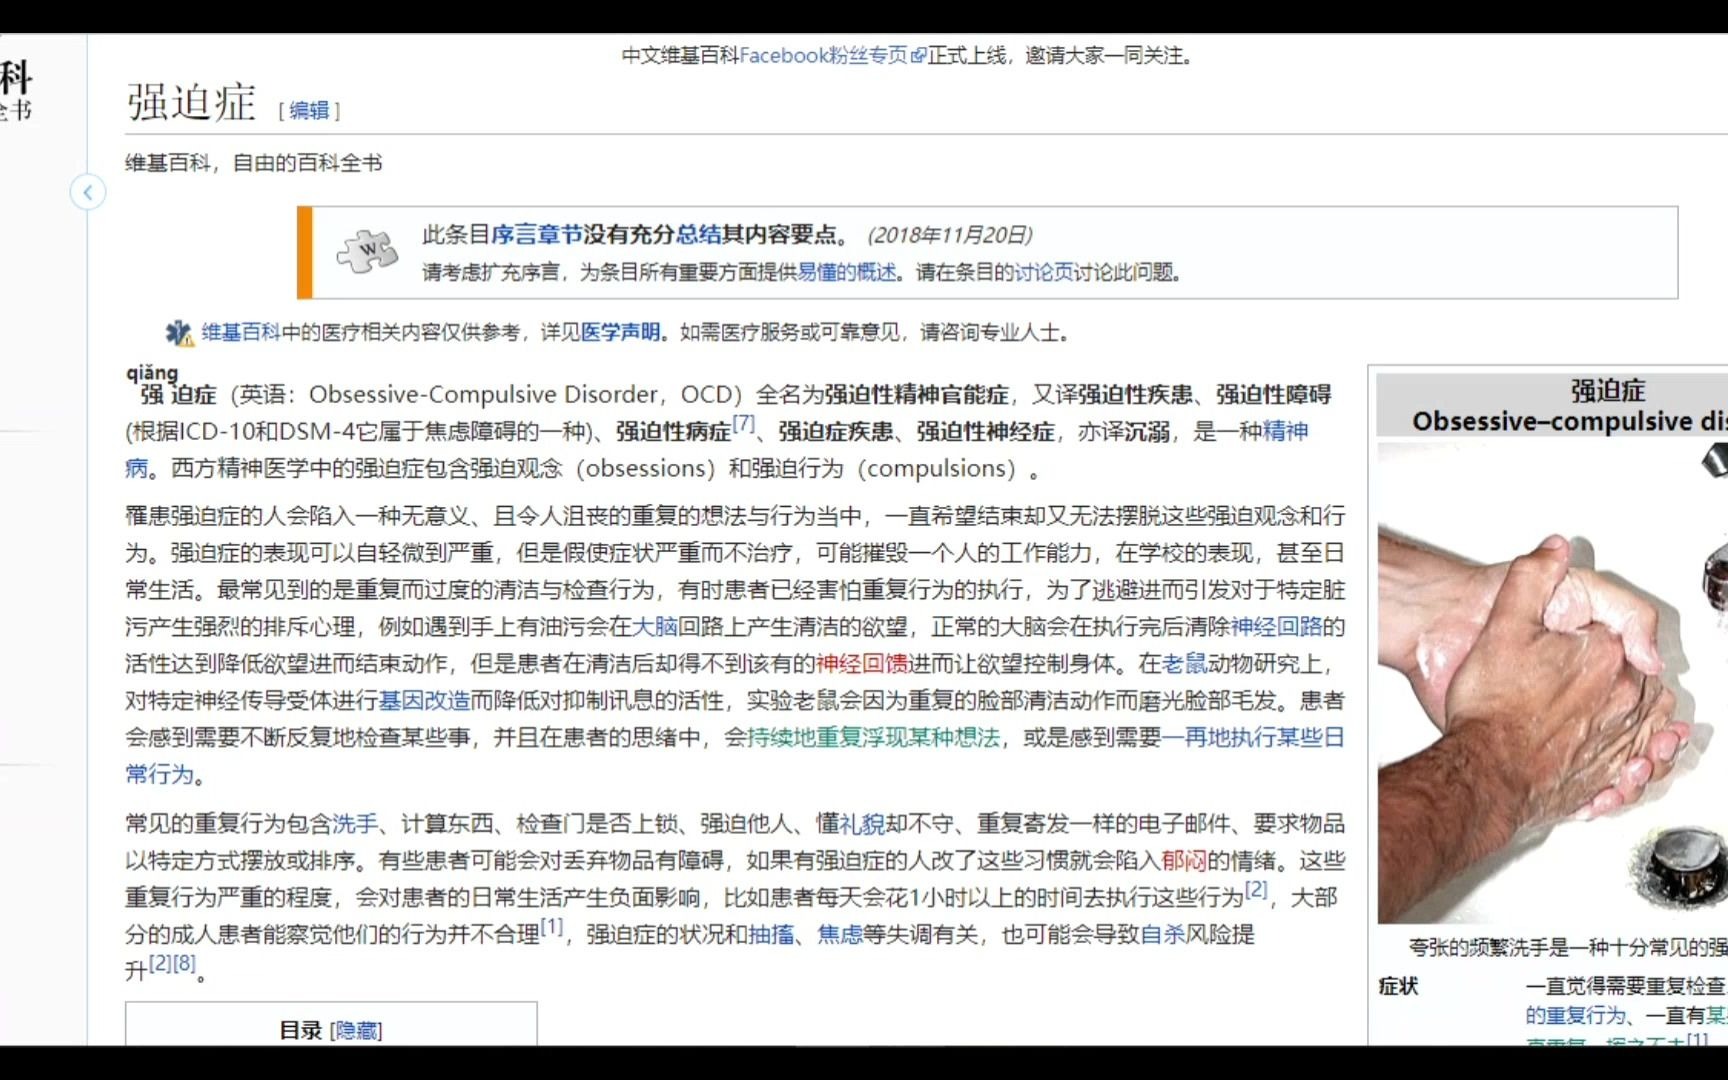Open the 易懂的概述 link
The height and width of the screenshot is (1080, 1728).
click(847, 272)
